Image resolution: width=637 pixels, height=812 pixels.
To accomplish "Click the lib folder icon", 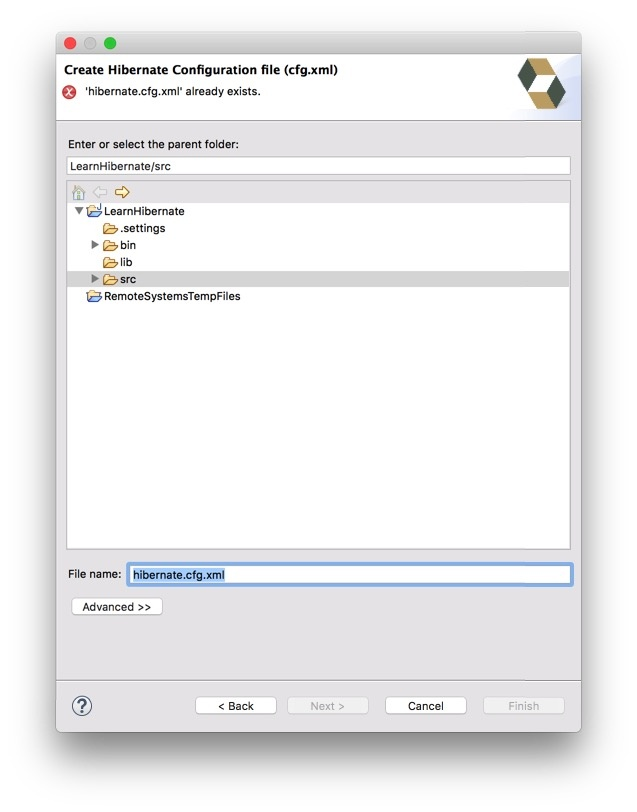I will (110, 263).
